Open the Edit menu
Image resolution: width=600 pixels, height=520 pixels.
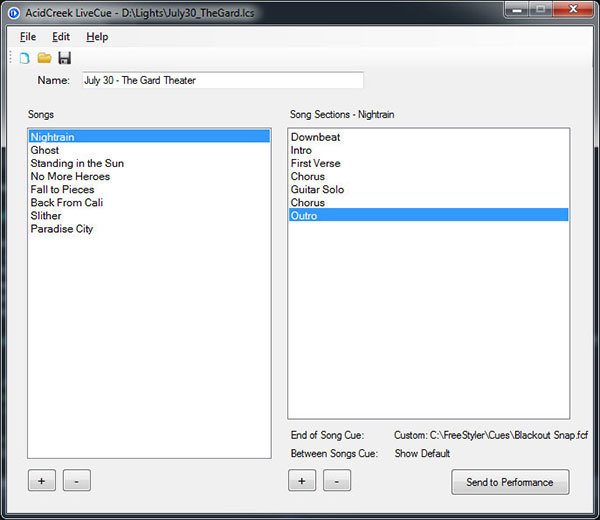61,37
